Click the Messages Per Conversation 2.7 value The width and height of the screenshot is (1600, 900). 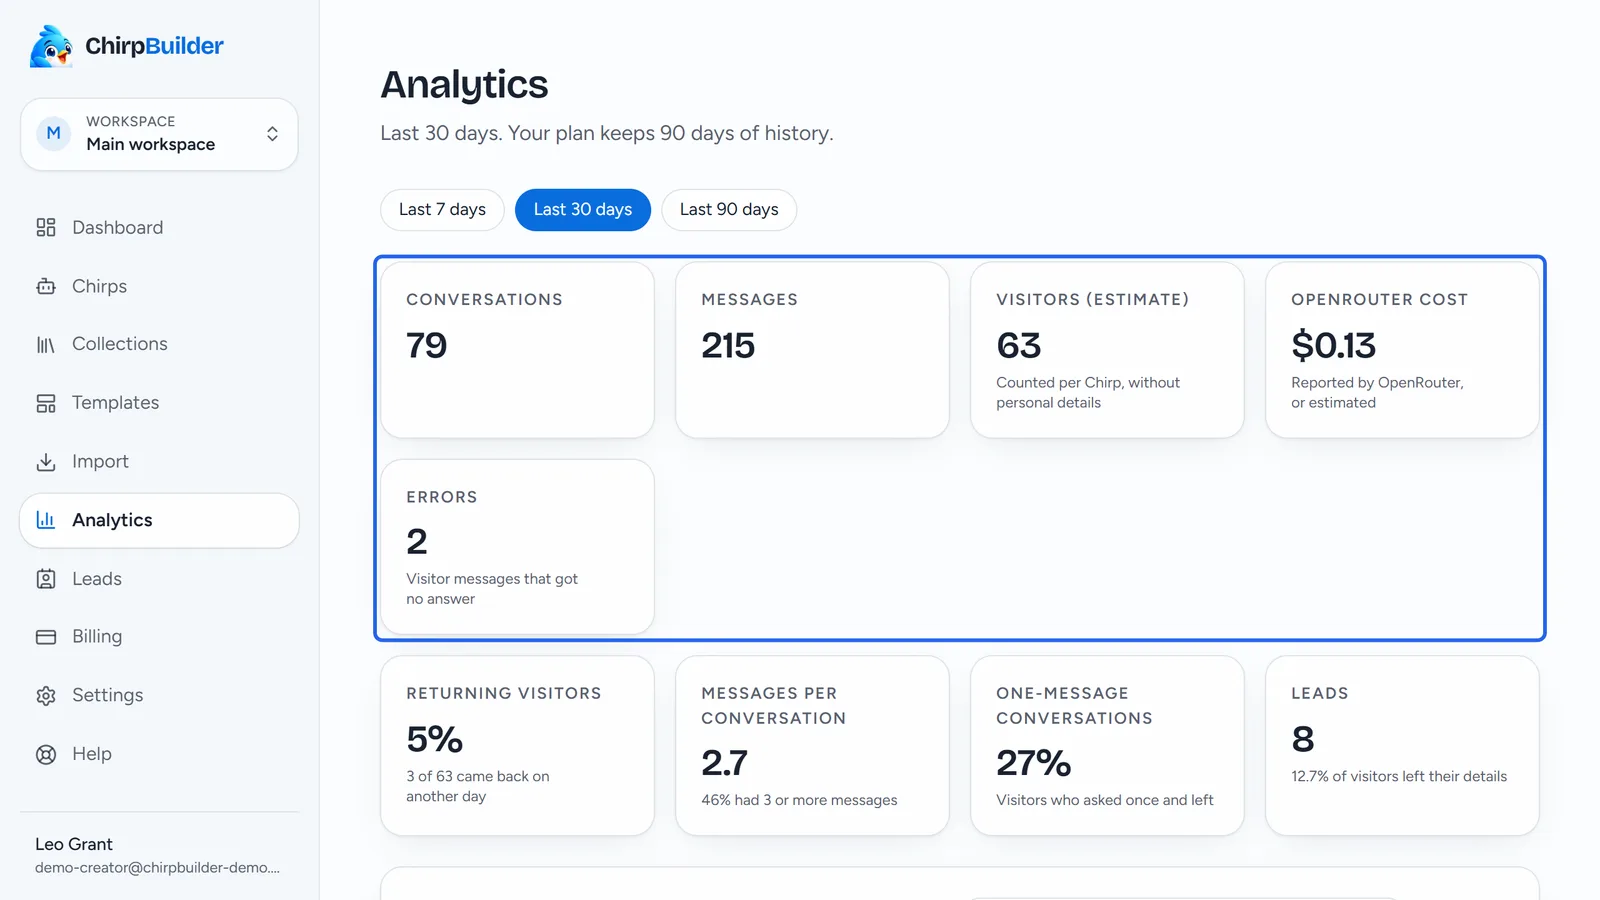tap(724, 764)
